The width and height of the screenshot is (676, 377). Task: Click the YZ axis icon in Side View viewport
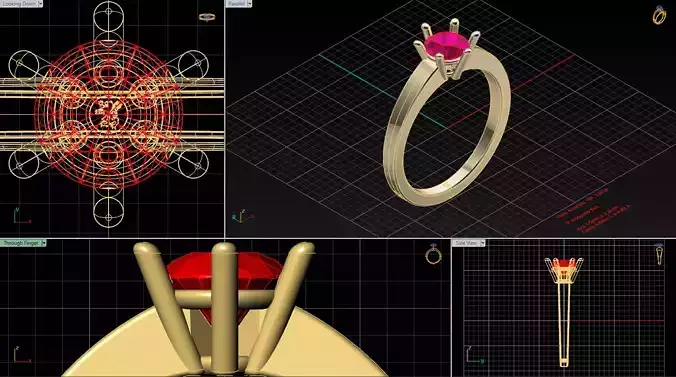(474, 355)
